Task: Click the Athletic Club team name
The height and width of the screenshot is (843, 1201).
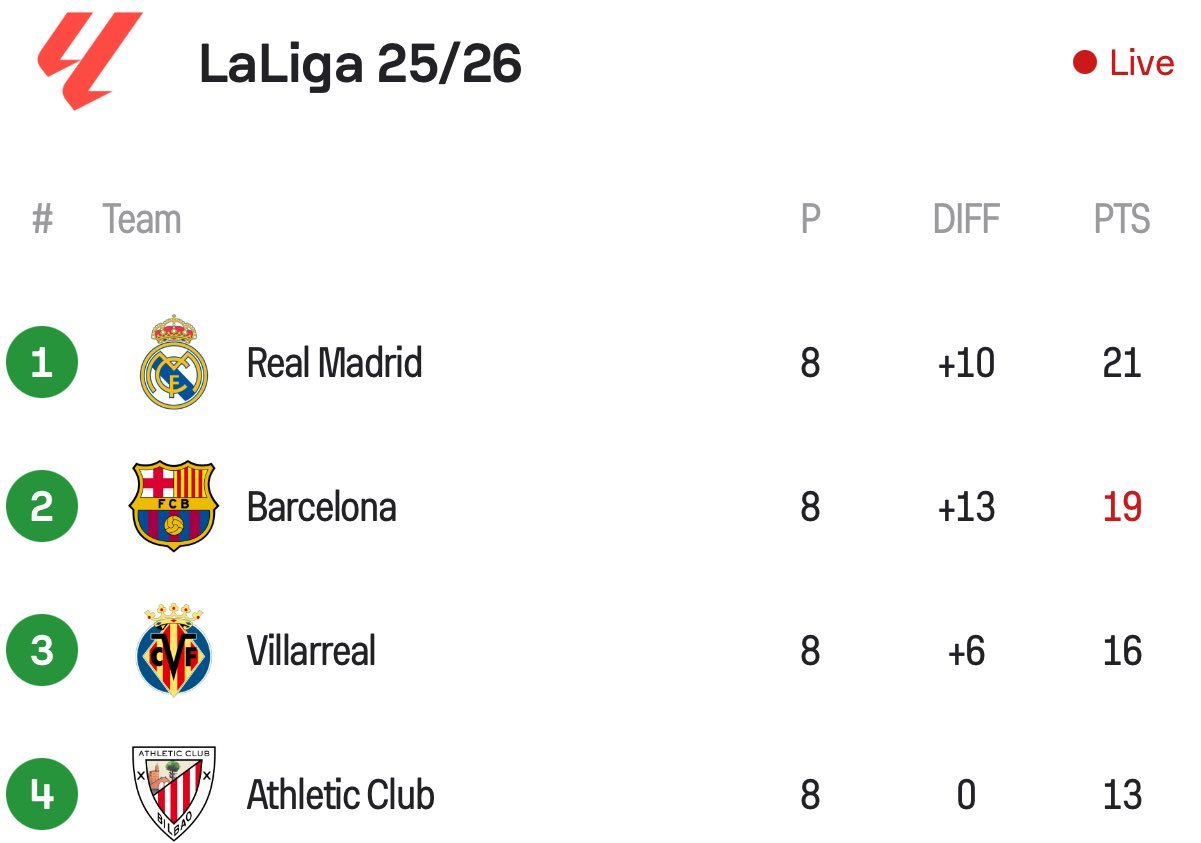Action: (341, 795)
